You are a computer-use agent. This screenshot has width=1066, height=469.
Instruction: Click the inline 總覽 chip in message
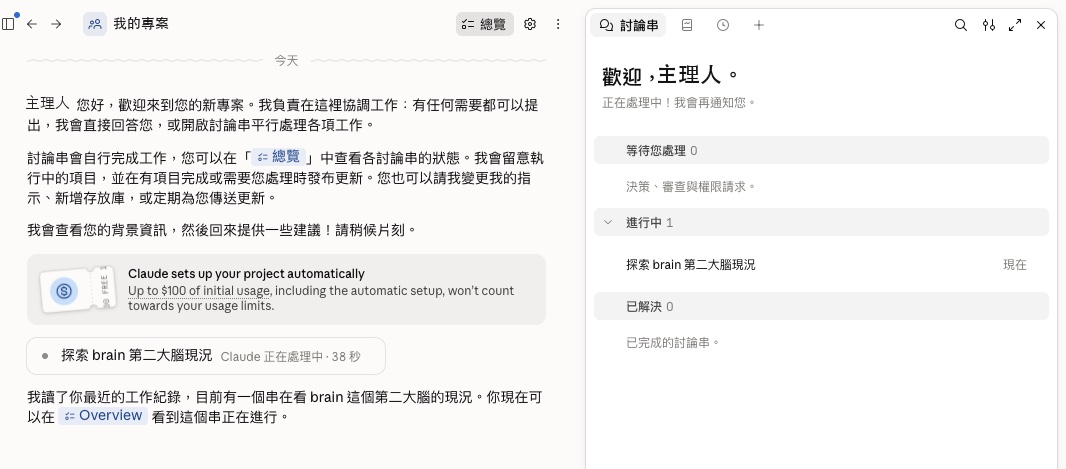(x=279, y=157)
